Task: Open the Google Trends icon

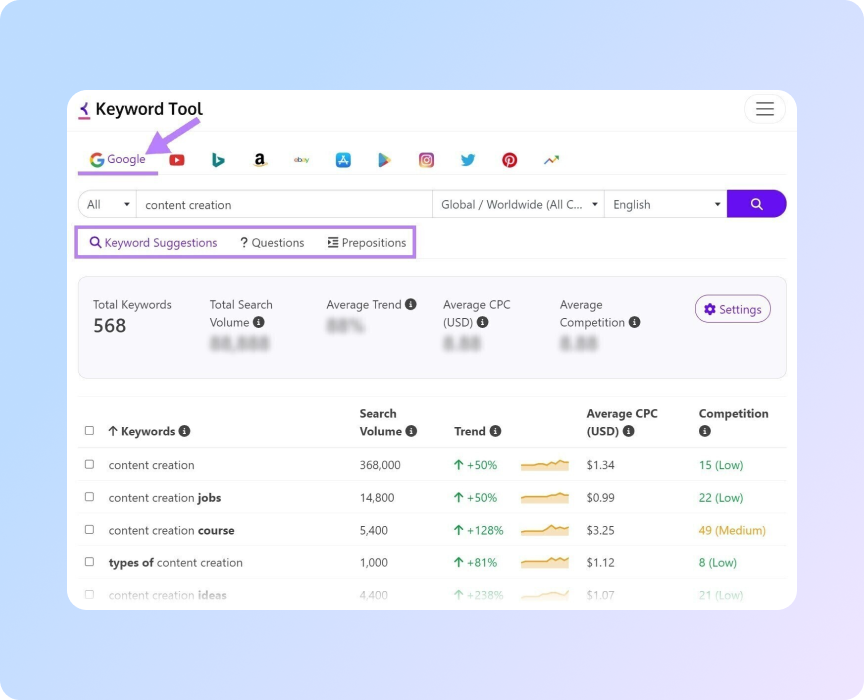Action: [550, 159]
